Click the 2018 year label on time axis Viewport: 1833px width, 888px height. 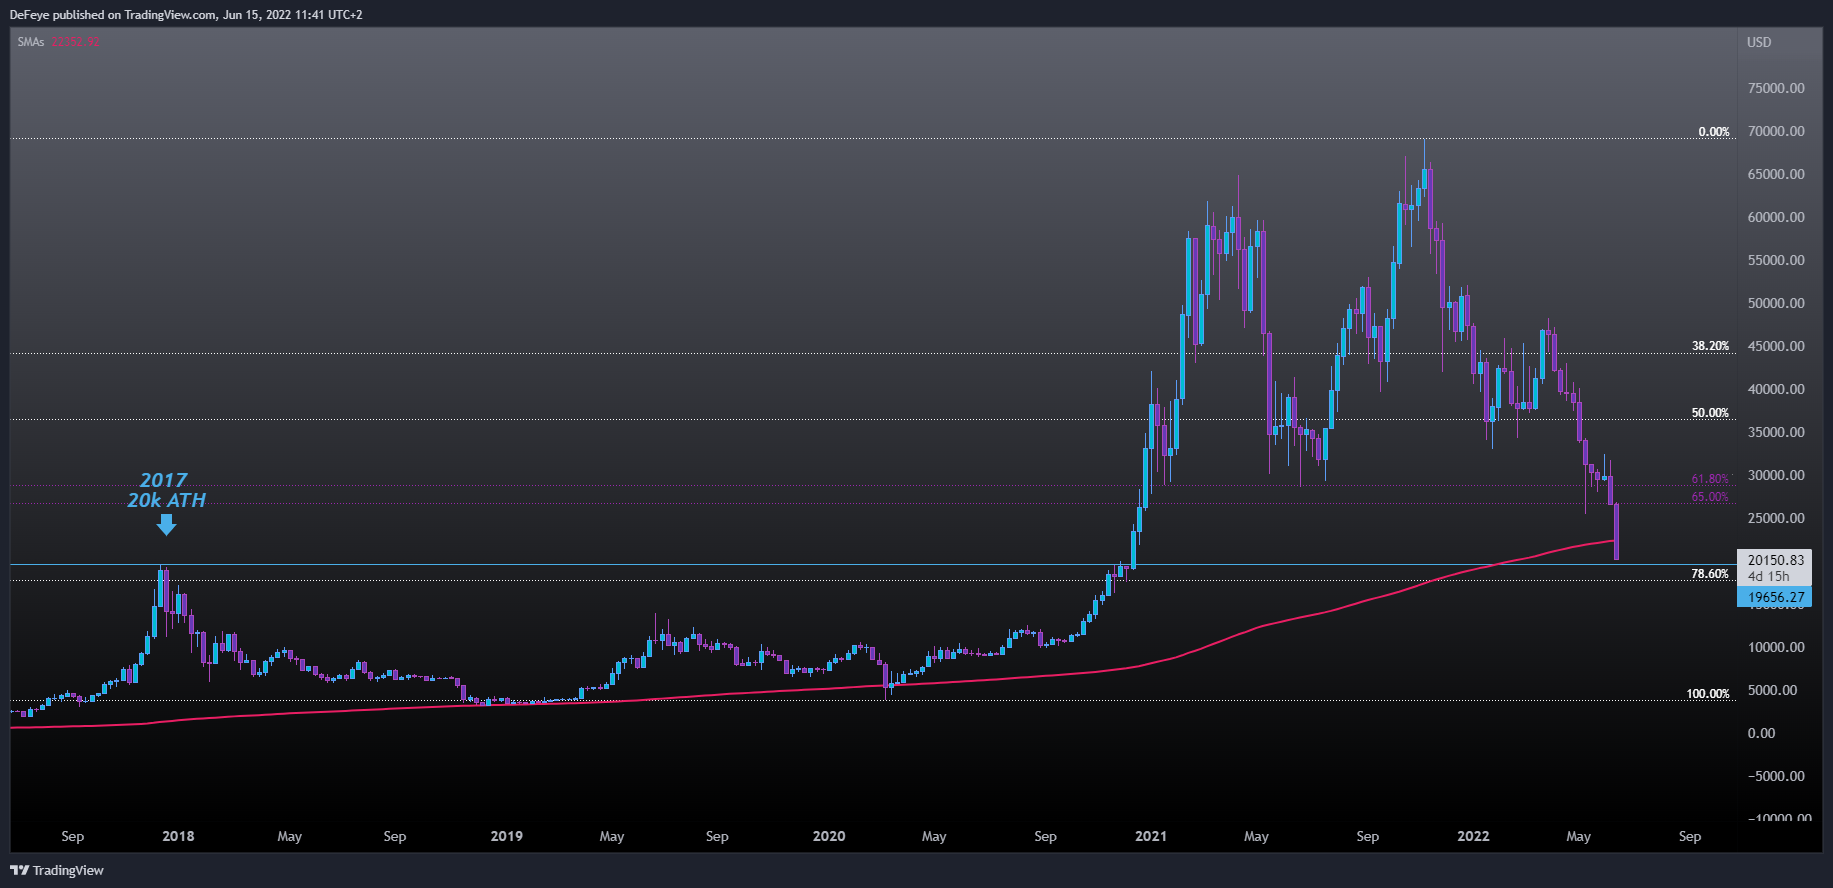[x=178, y=836]
